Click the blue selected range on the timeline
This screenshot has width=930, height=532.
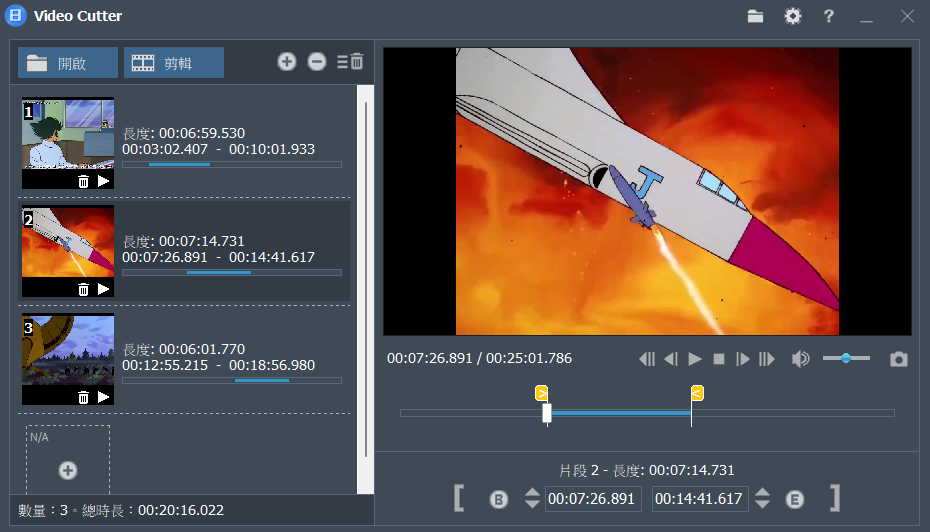point(621,413)
